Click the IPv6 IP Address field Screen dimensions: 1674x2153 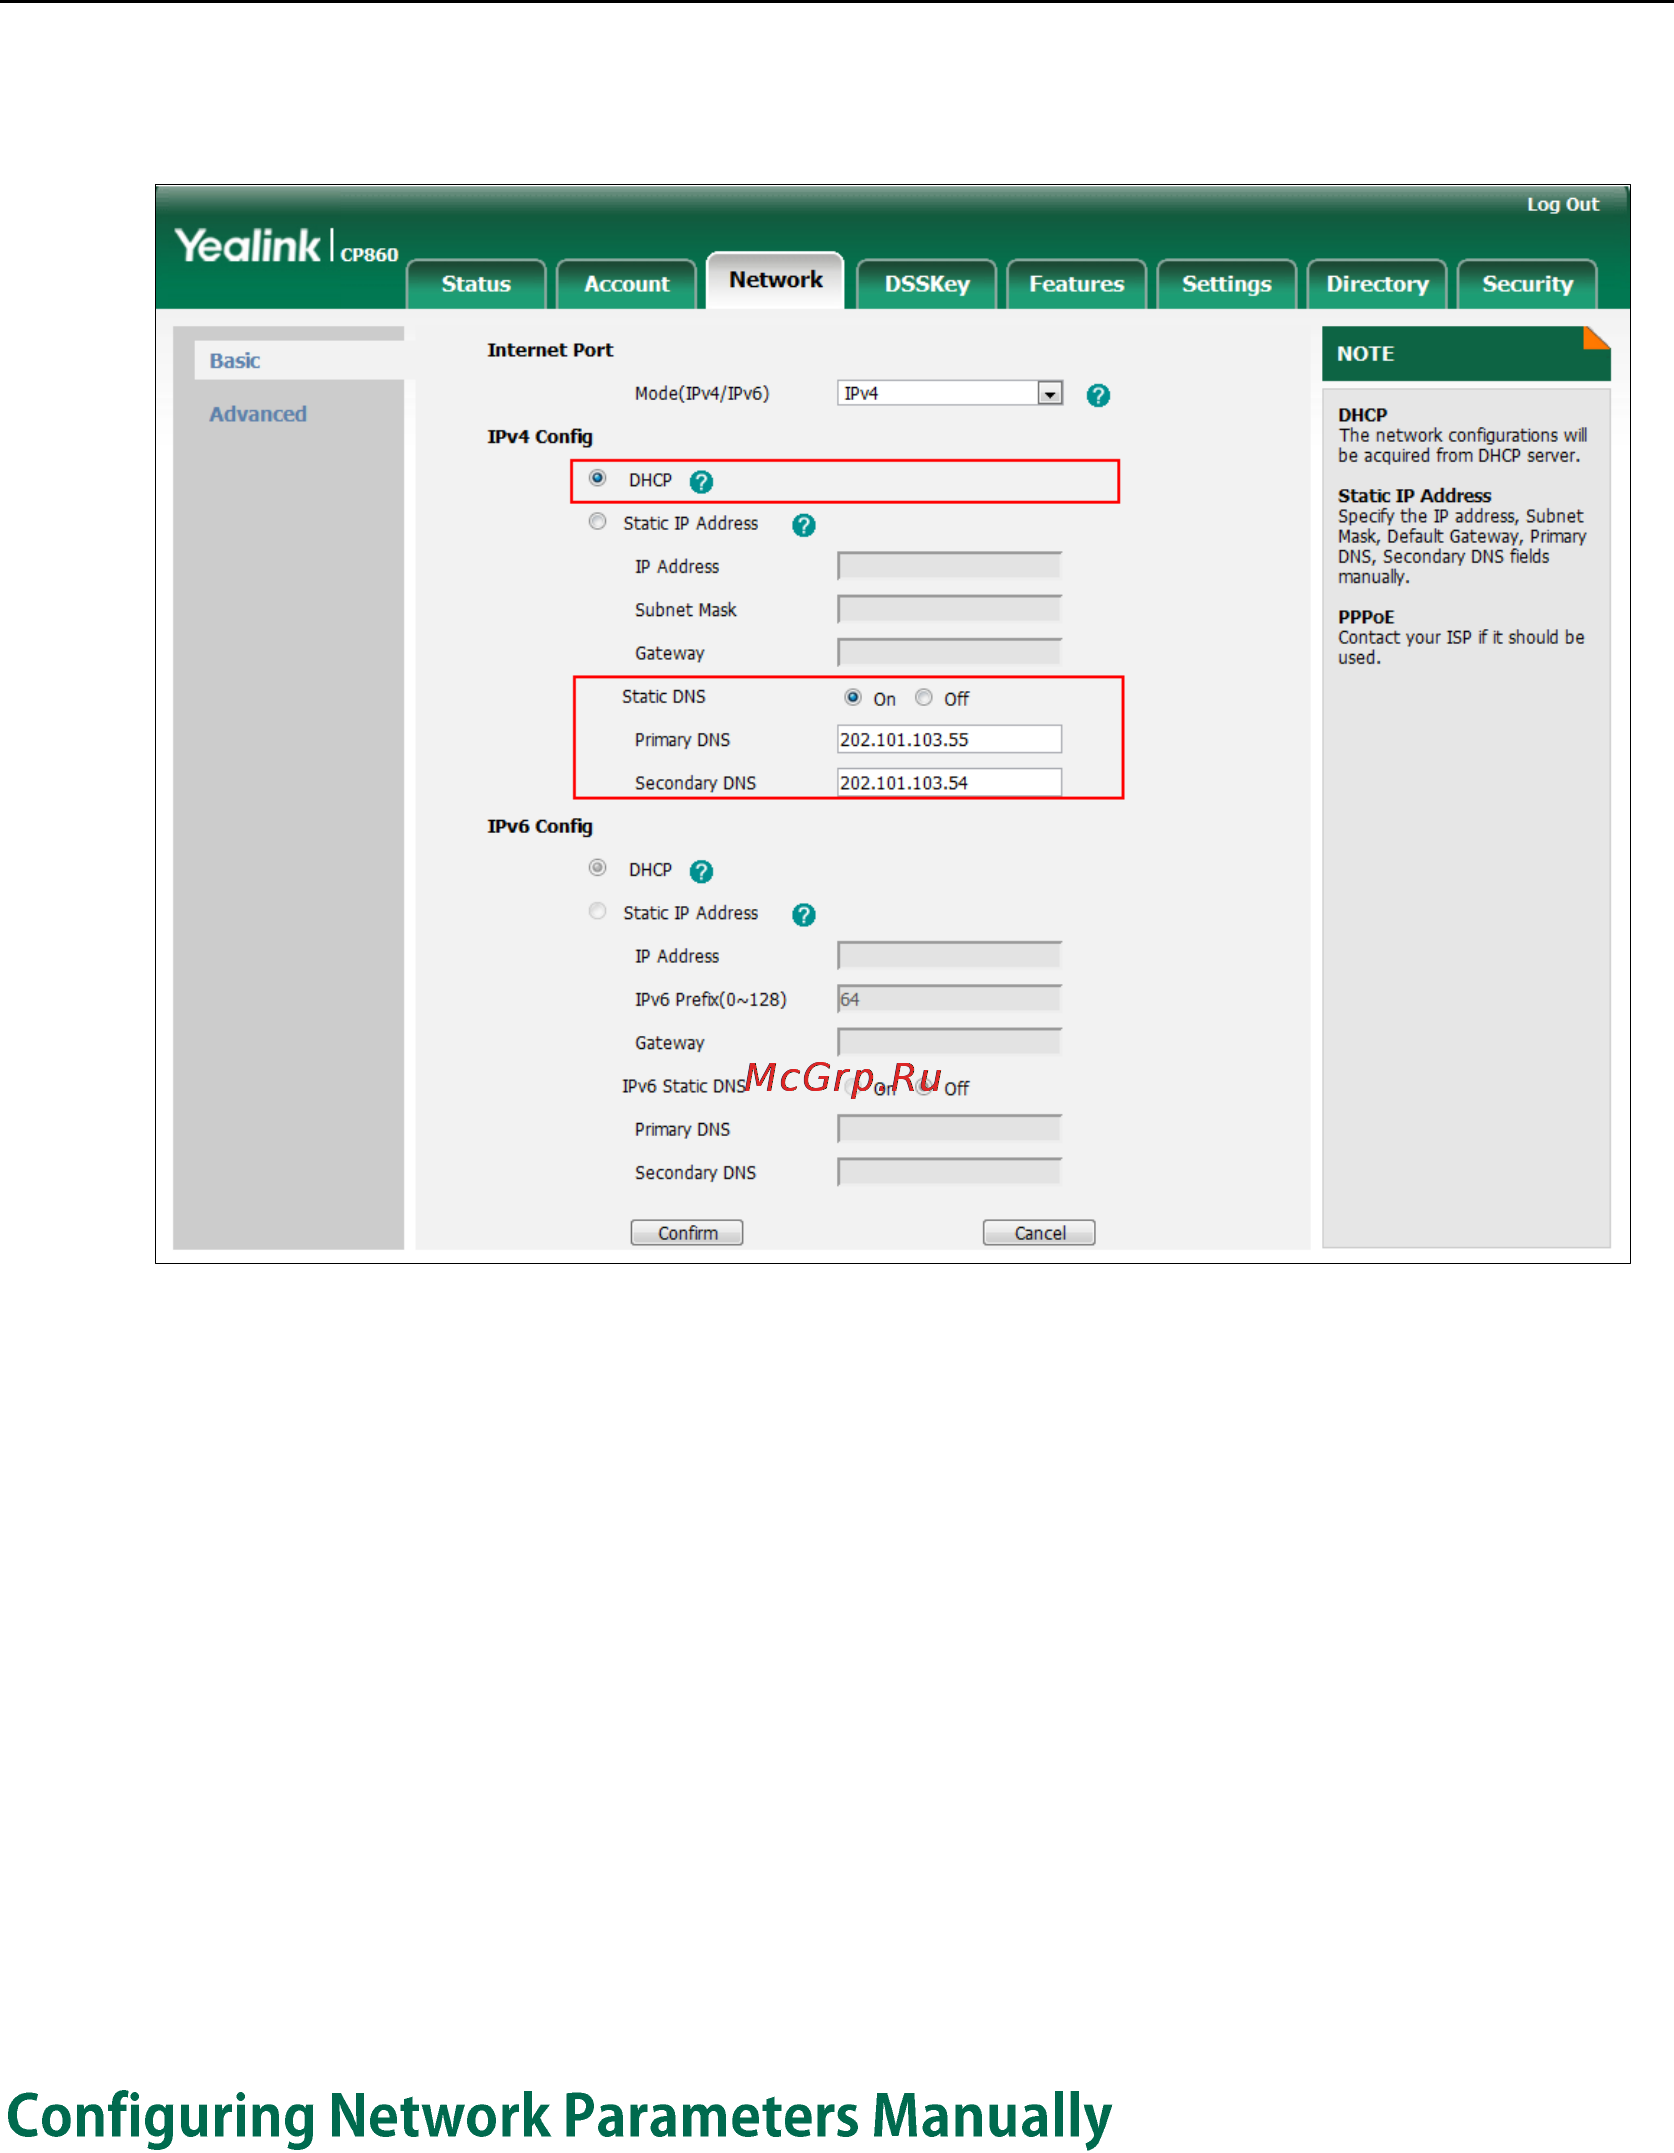pyautogui.click(x=949, y=956)
